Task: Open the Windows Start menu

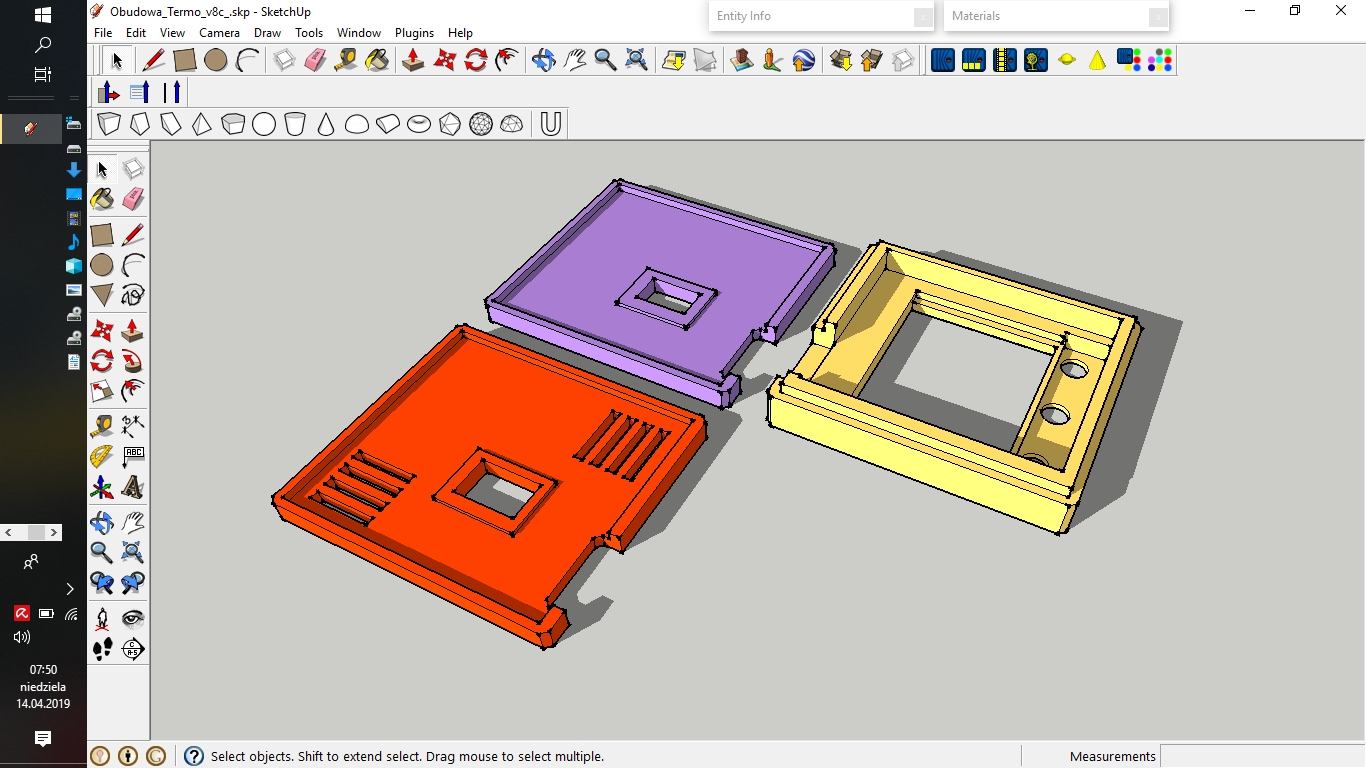Action: (43, 15)
